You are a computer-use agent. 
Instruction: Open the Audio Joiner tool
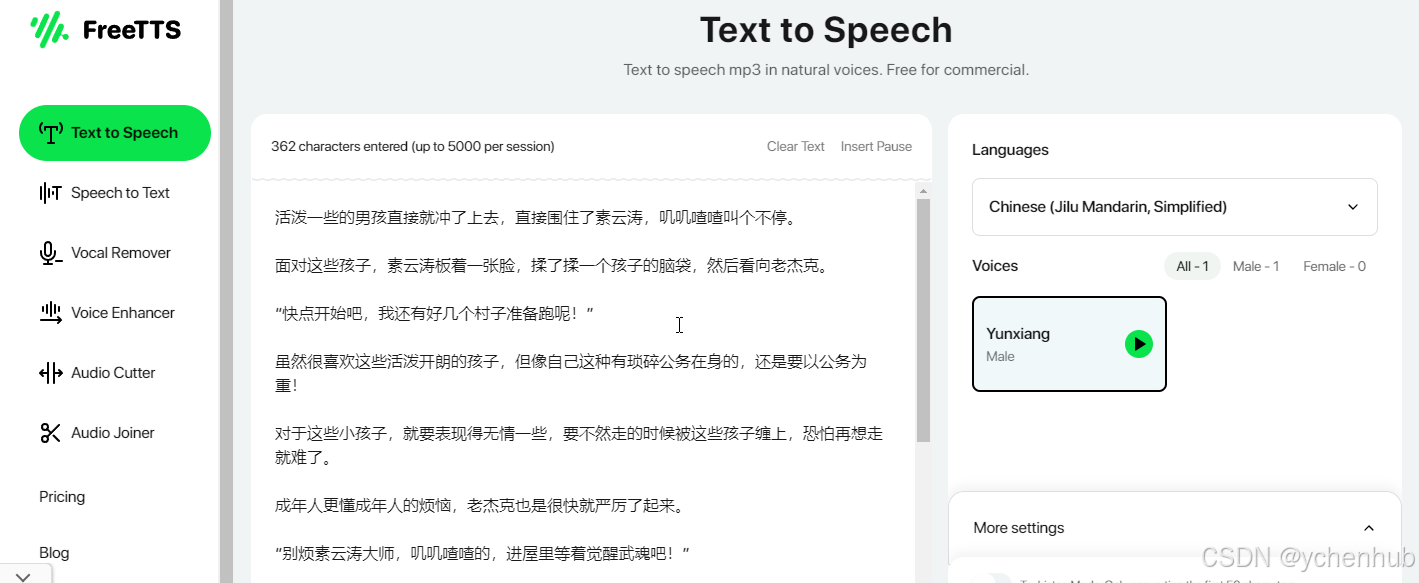point(97,433)
